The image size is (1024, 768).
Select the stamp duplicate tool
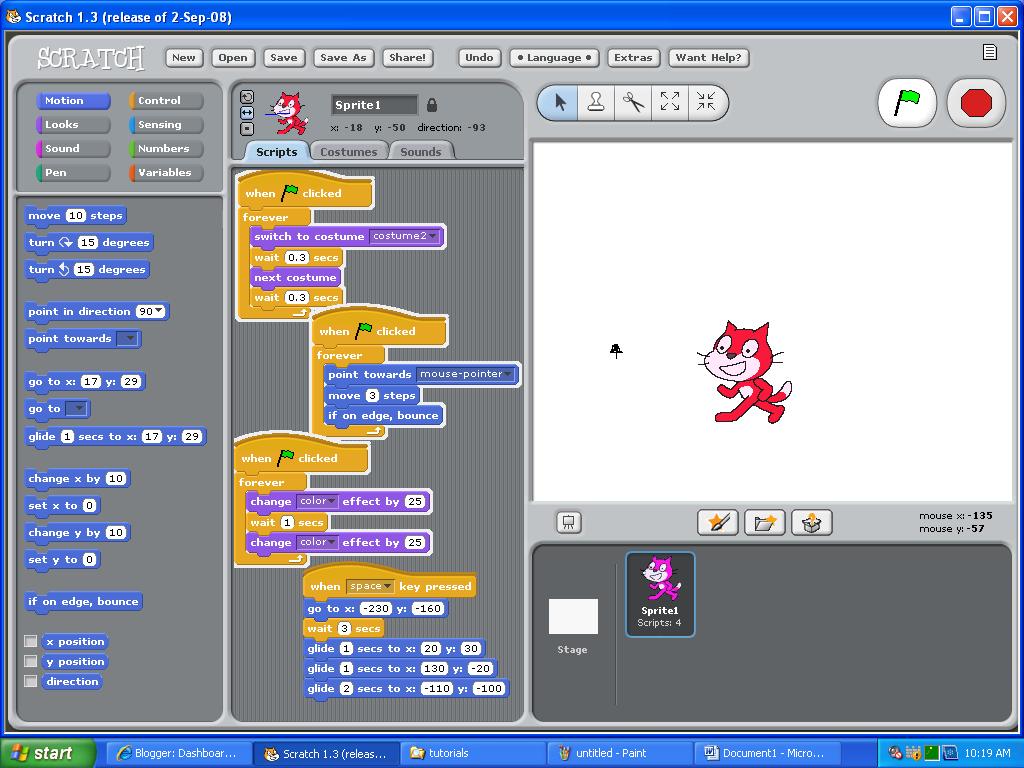point(596,103)
